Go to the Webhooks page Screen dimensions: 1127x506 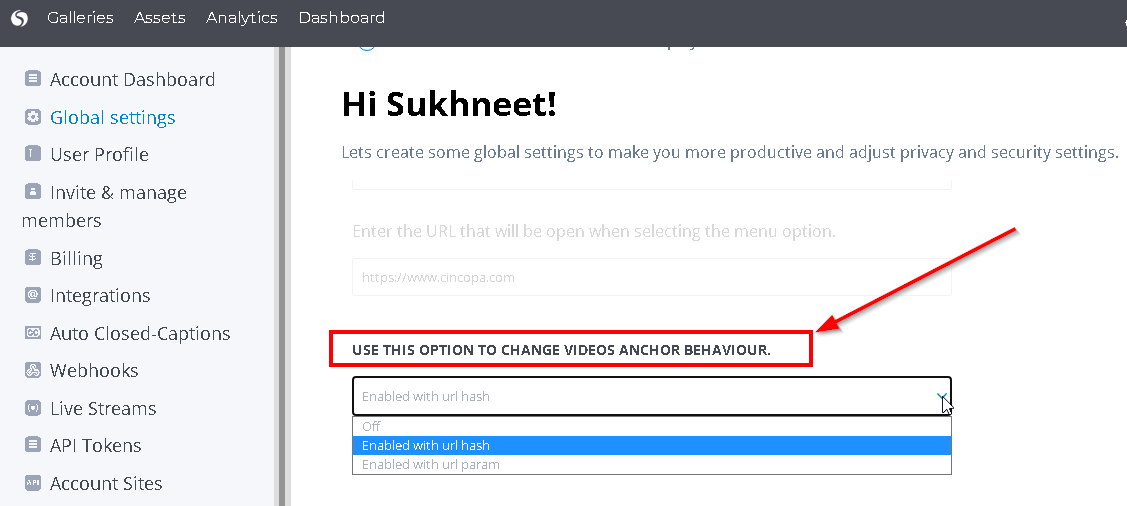94,371
